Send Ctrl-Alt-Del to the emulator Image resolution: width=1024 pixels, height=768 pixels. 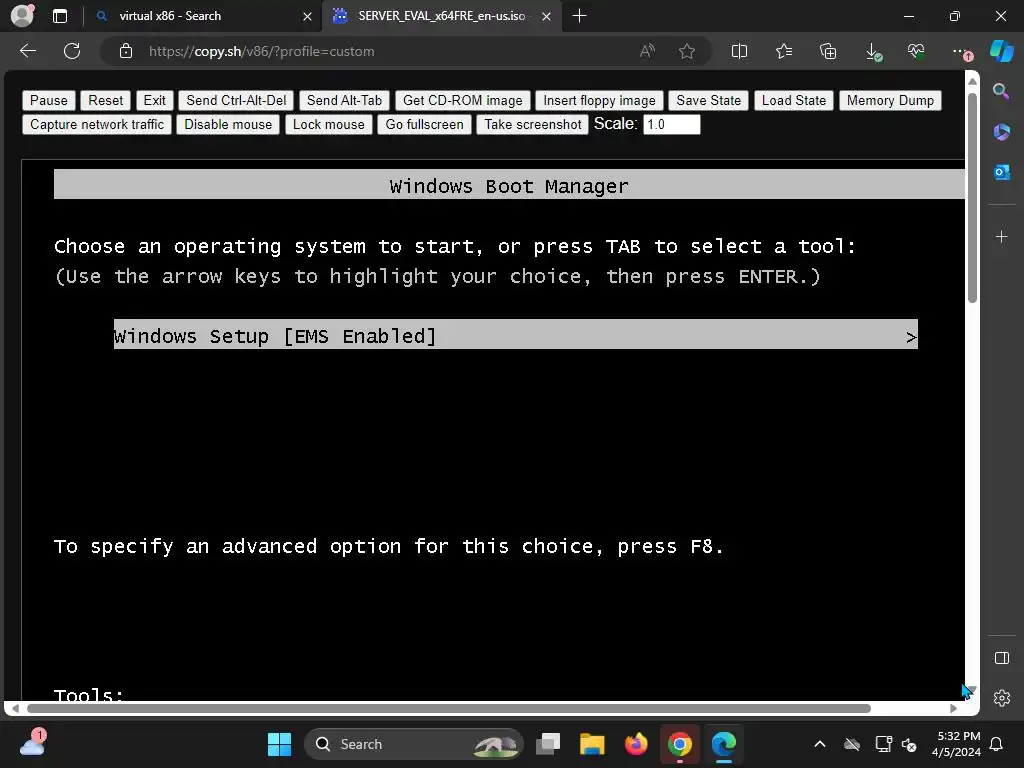point(236,101)
